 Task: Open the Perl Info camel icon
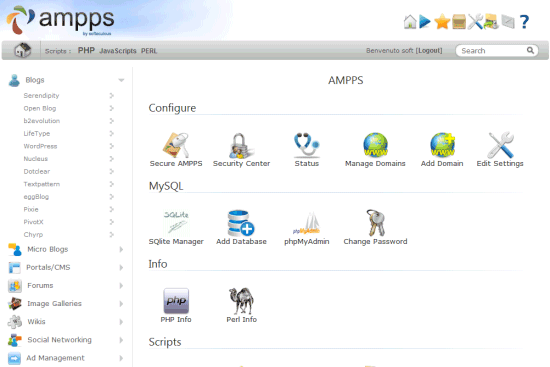241,301
